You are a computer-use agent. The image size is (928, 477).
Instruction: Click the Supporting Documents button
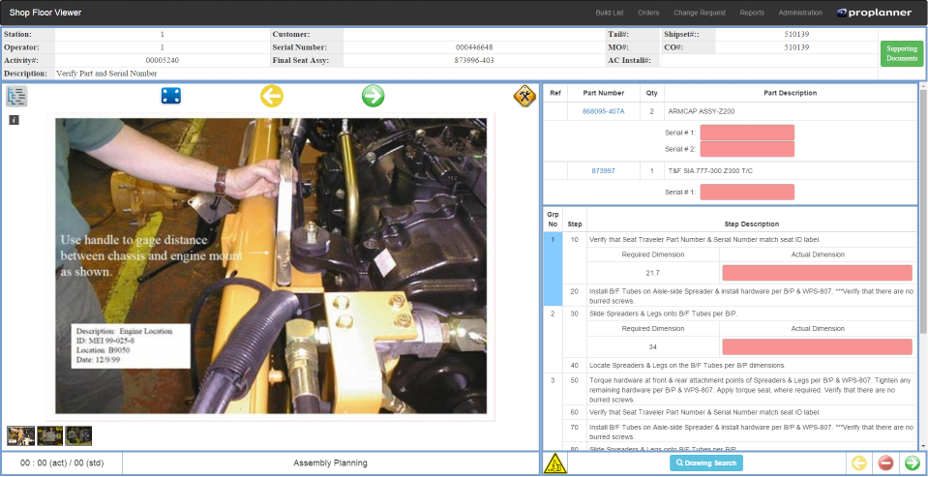click(901, 54)
